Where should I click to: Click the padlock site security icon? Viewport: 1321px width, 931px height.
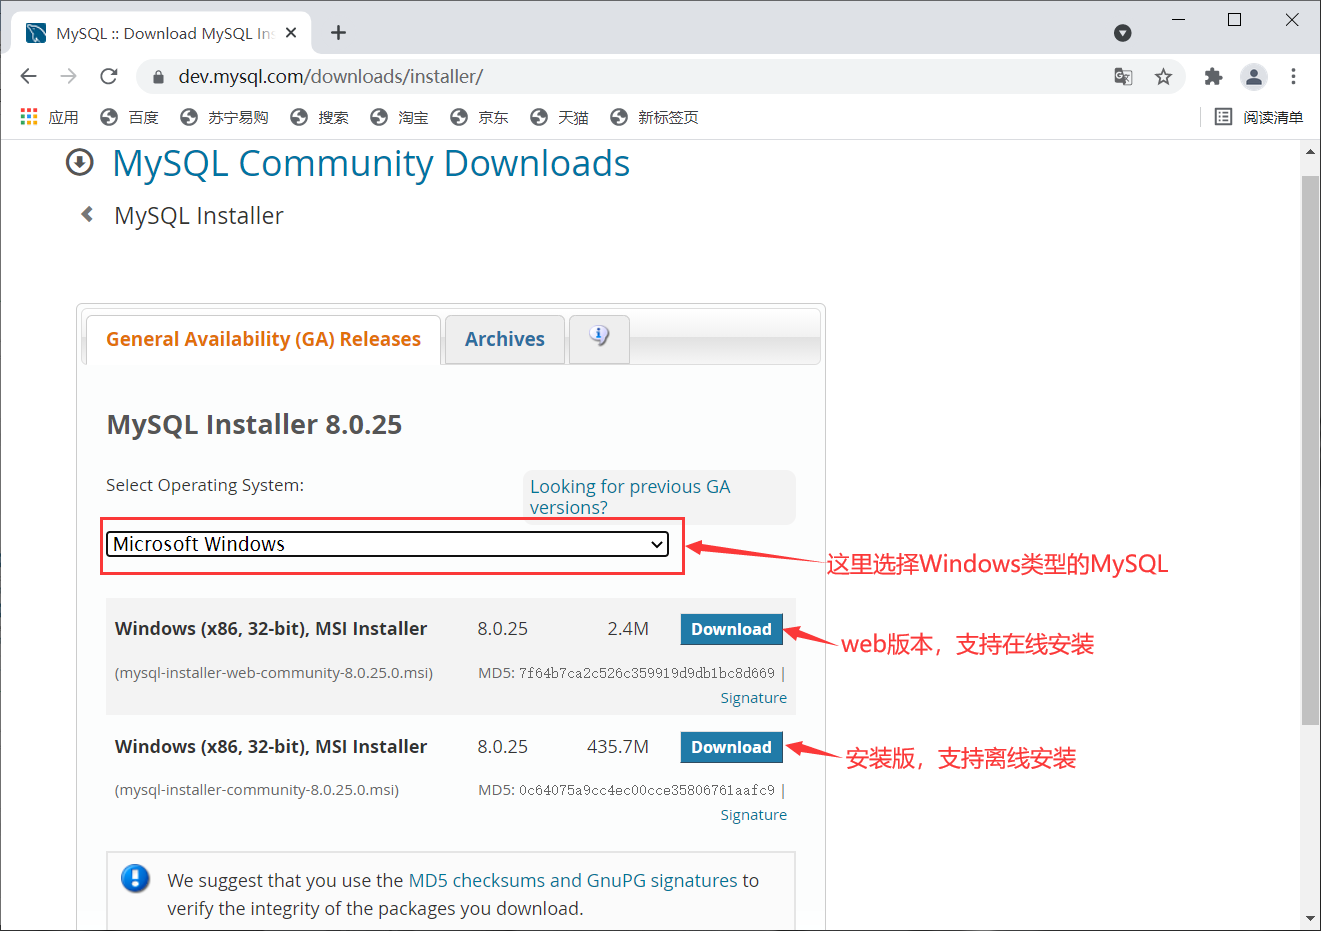point(157,77)
